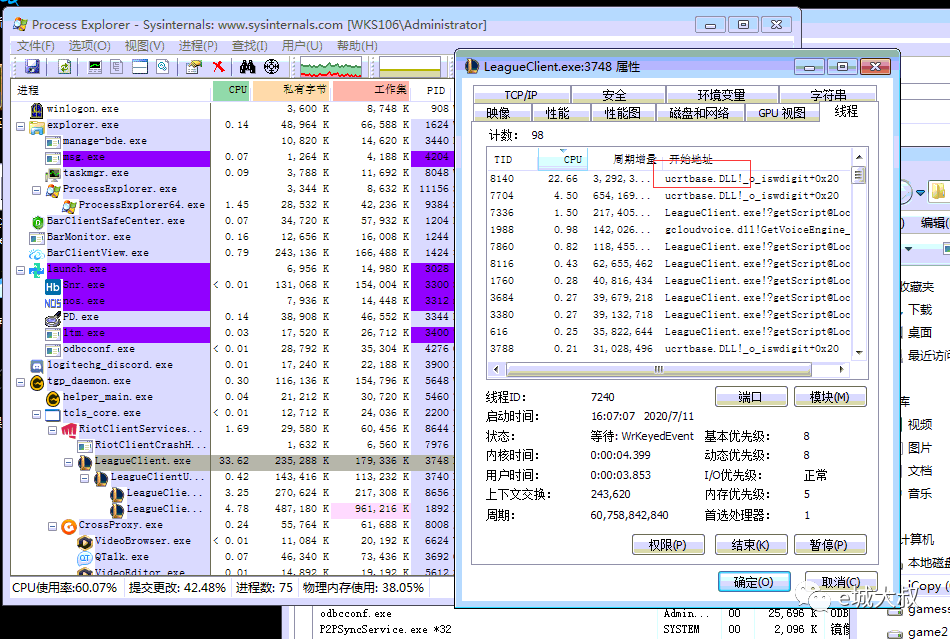The width and height of the screenshot is (950, 639).
Task: Collapse the explorer.exe process tree
Action: (x=21, y=126)
